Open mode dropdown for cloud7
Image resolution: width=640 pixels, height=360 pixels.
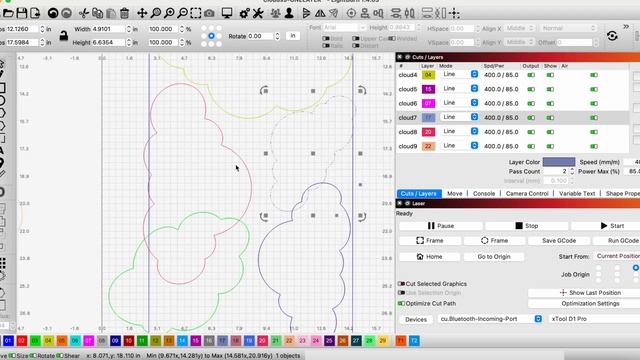tap(474, 117)
